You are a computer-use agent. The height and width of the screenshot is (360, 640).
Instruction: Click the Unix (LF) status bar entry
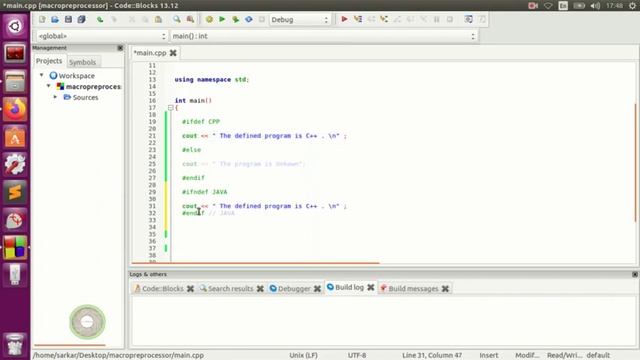(x=303, y=355)
